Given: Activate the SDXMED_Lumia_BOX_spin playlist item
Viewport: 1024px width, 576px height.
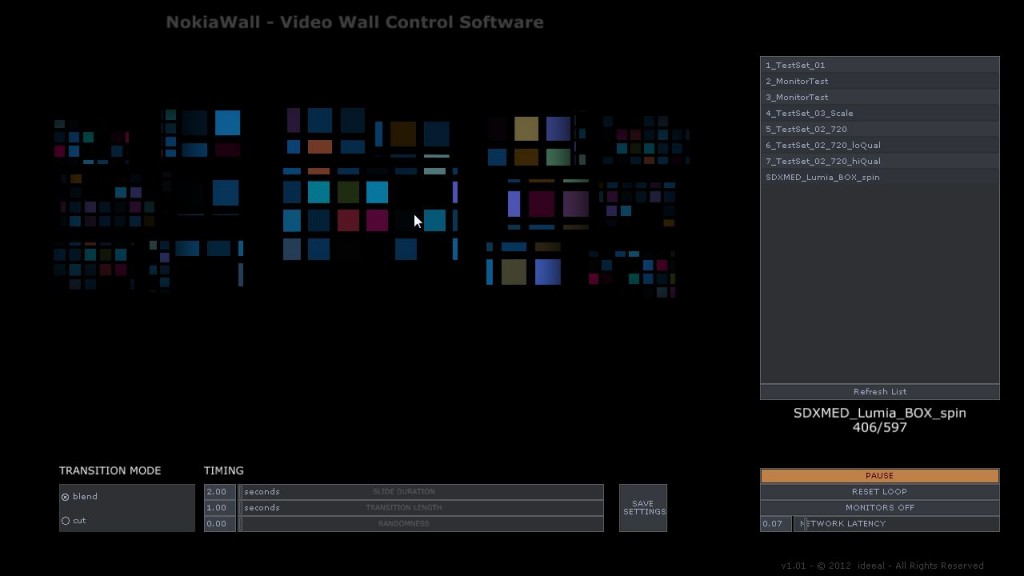Looking at the screenshot, I should (879, 177).
